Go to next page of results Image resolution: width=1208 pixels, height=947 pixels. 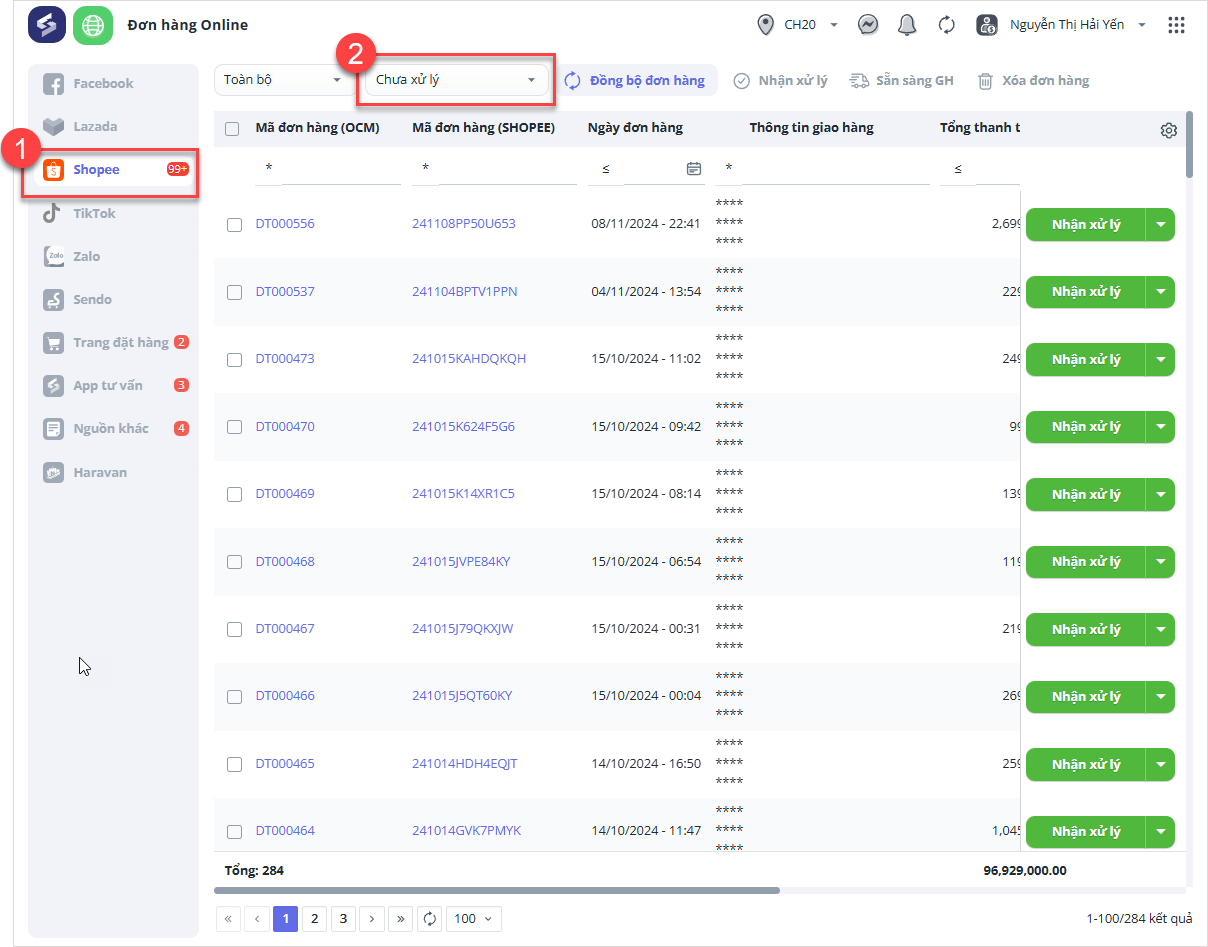coord(372,918)
